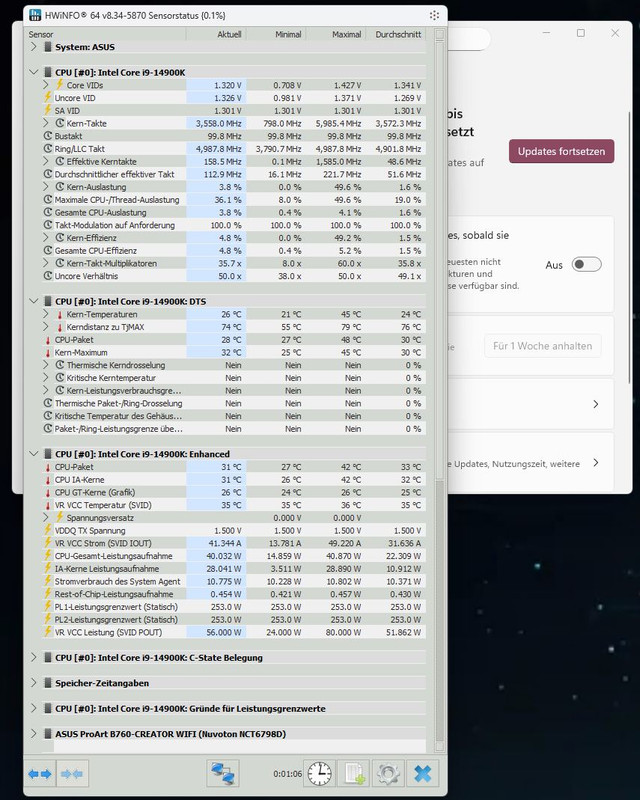Click thermometer icon beside VR VCC Temperatur

tap(48, 505)
